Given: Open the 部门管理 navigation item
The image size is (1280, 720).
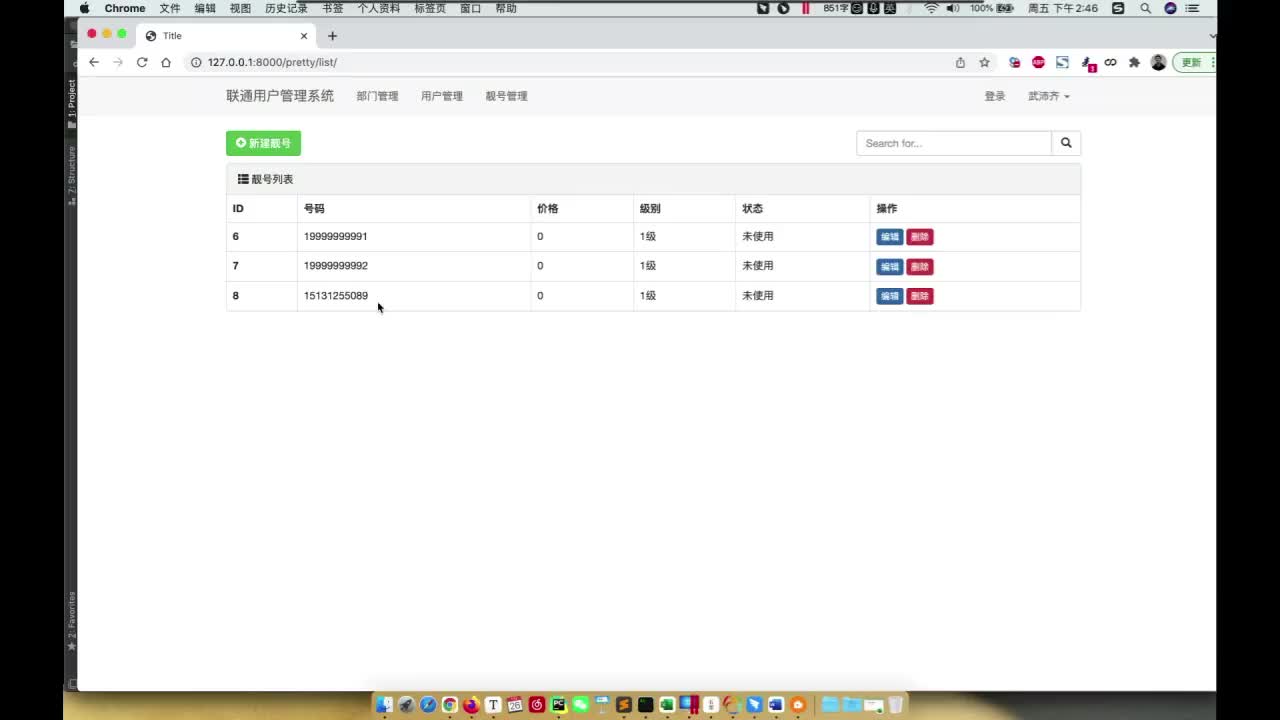Looking at the screenshot, I should (x=377, y=96).
